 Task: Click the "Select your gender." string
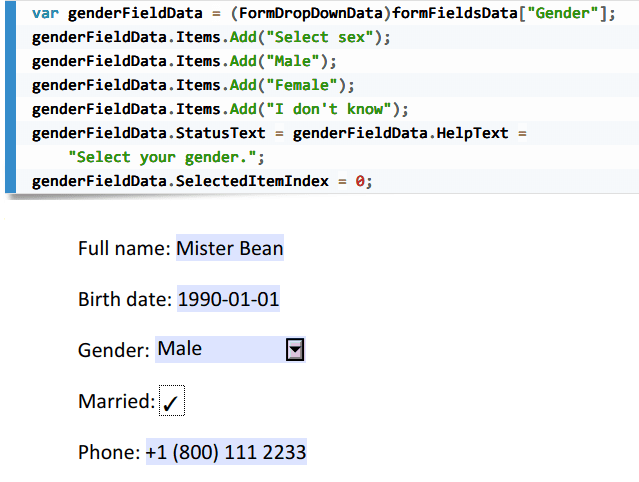point(162,157)
